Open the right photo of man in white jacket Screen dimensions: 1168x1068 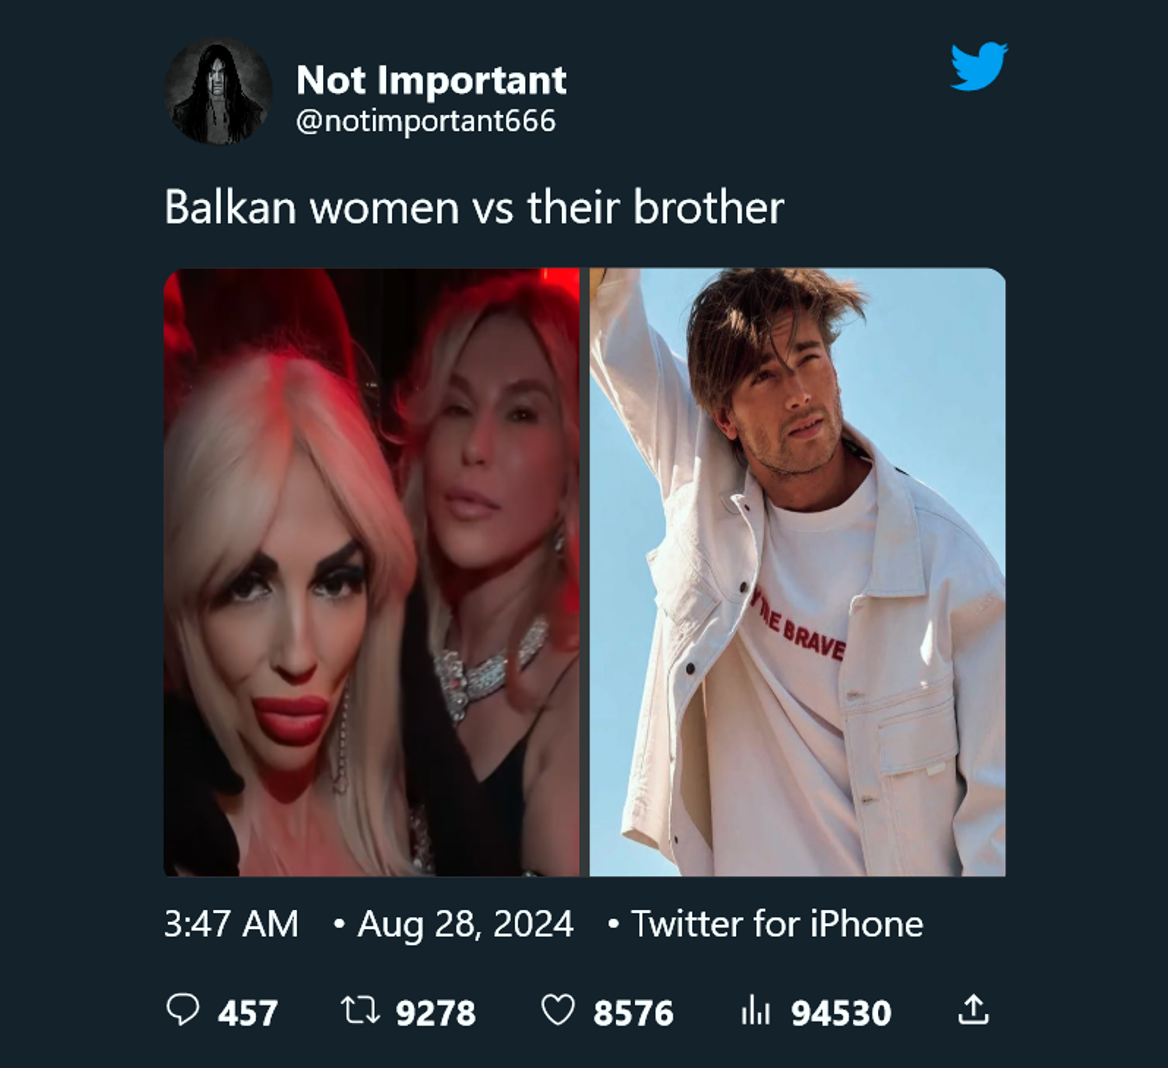click(798, 572)
